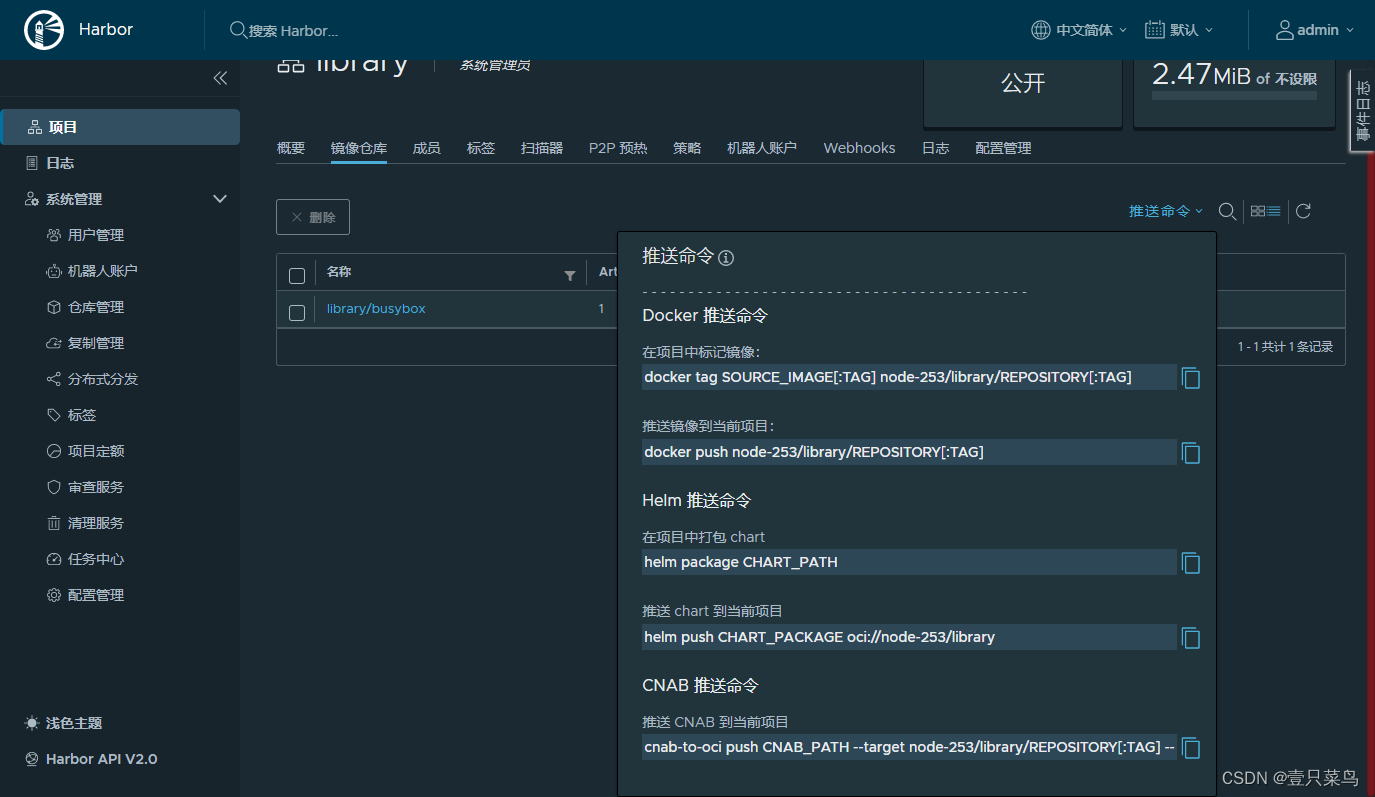Open the 事件日志 side tab
This screenshot has width=1375, height=797.
[1362, 111]
